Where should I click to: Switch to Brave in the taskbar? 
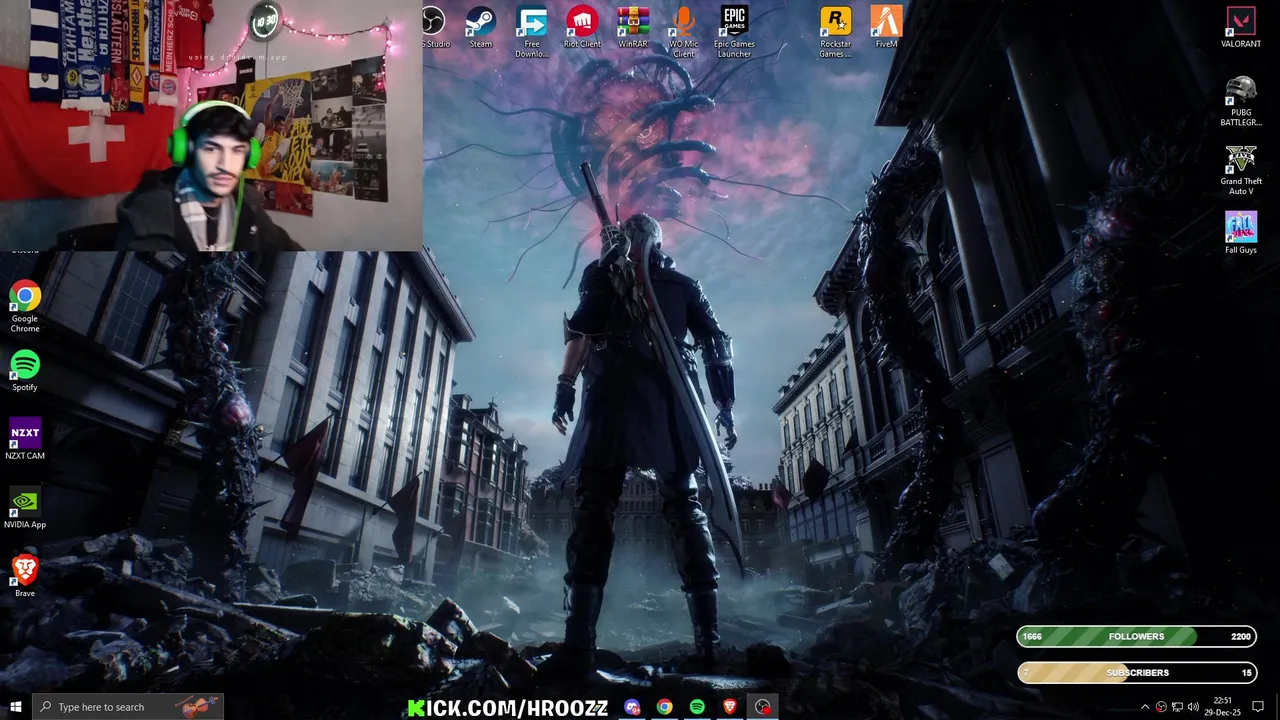click(x=730, y=707)
